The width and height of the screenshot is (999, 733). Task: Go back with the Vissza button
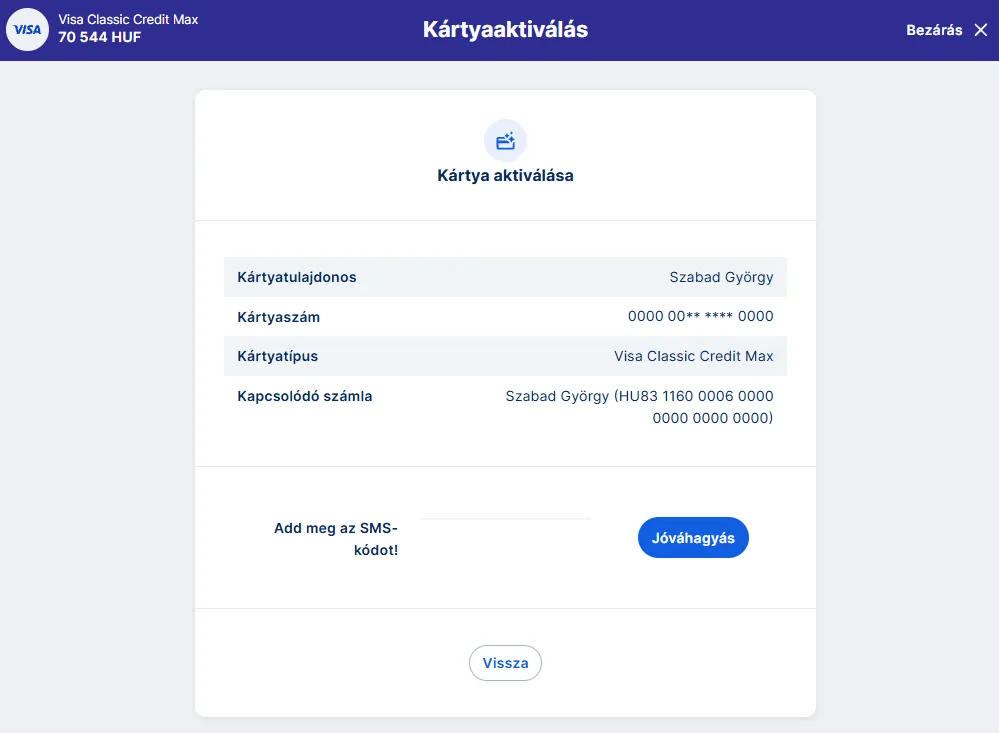click(505, 663)
